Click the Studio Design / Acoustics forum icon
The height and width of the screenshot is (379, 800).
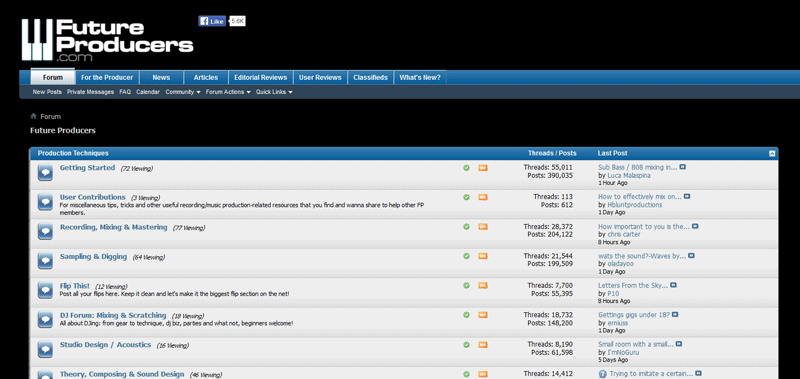click(x=45, y=349)
